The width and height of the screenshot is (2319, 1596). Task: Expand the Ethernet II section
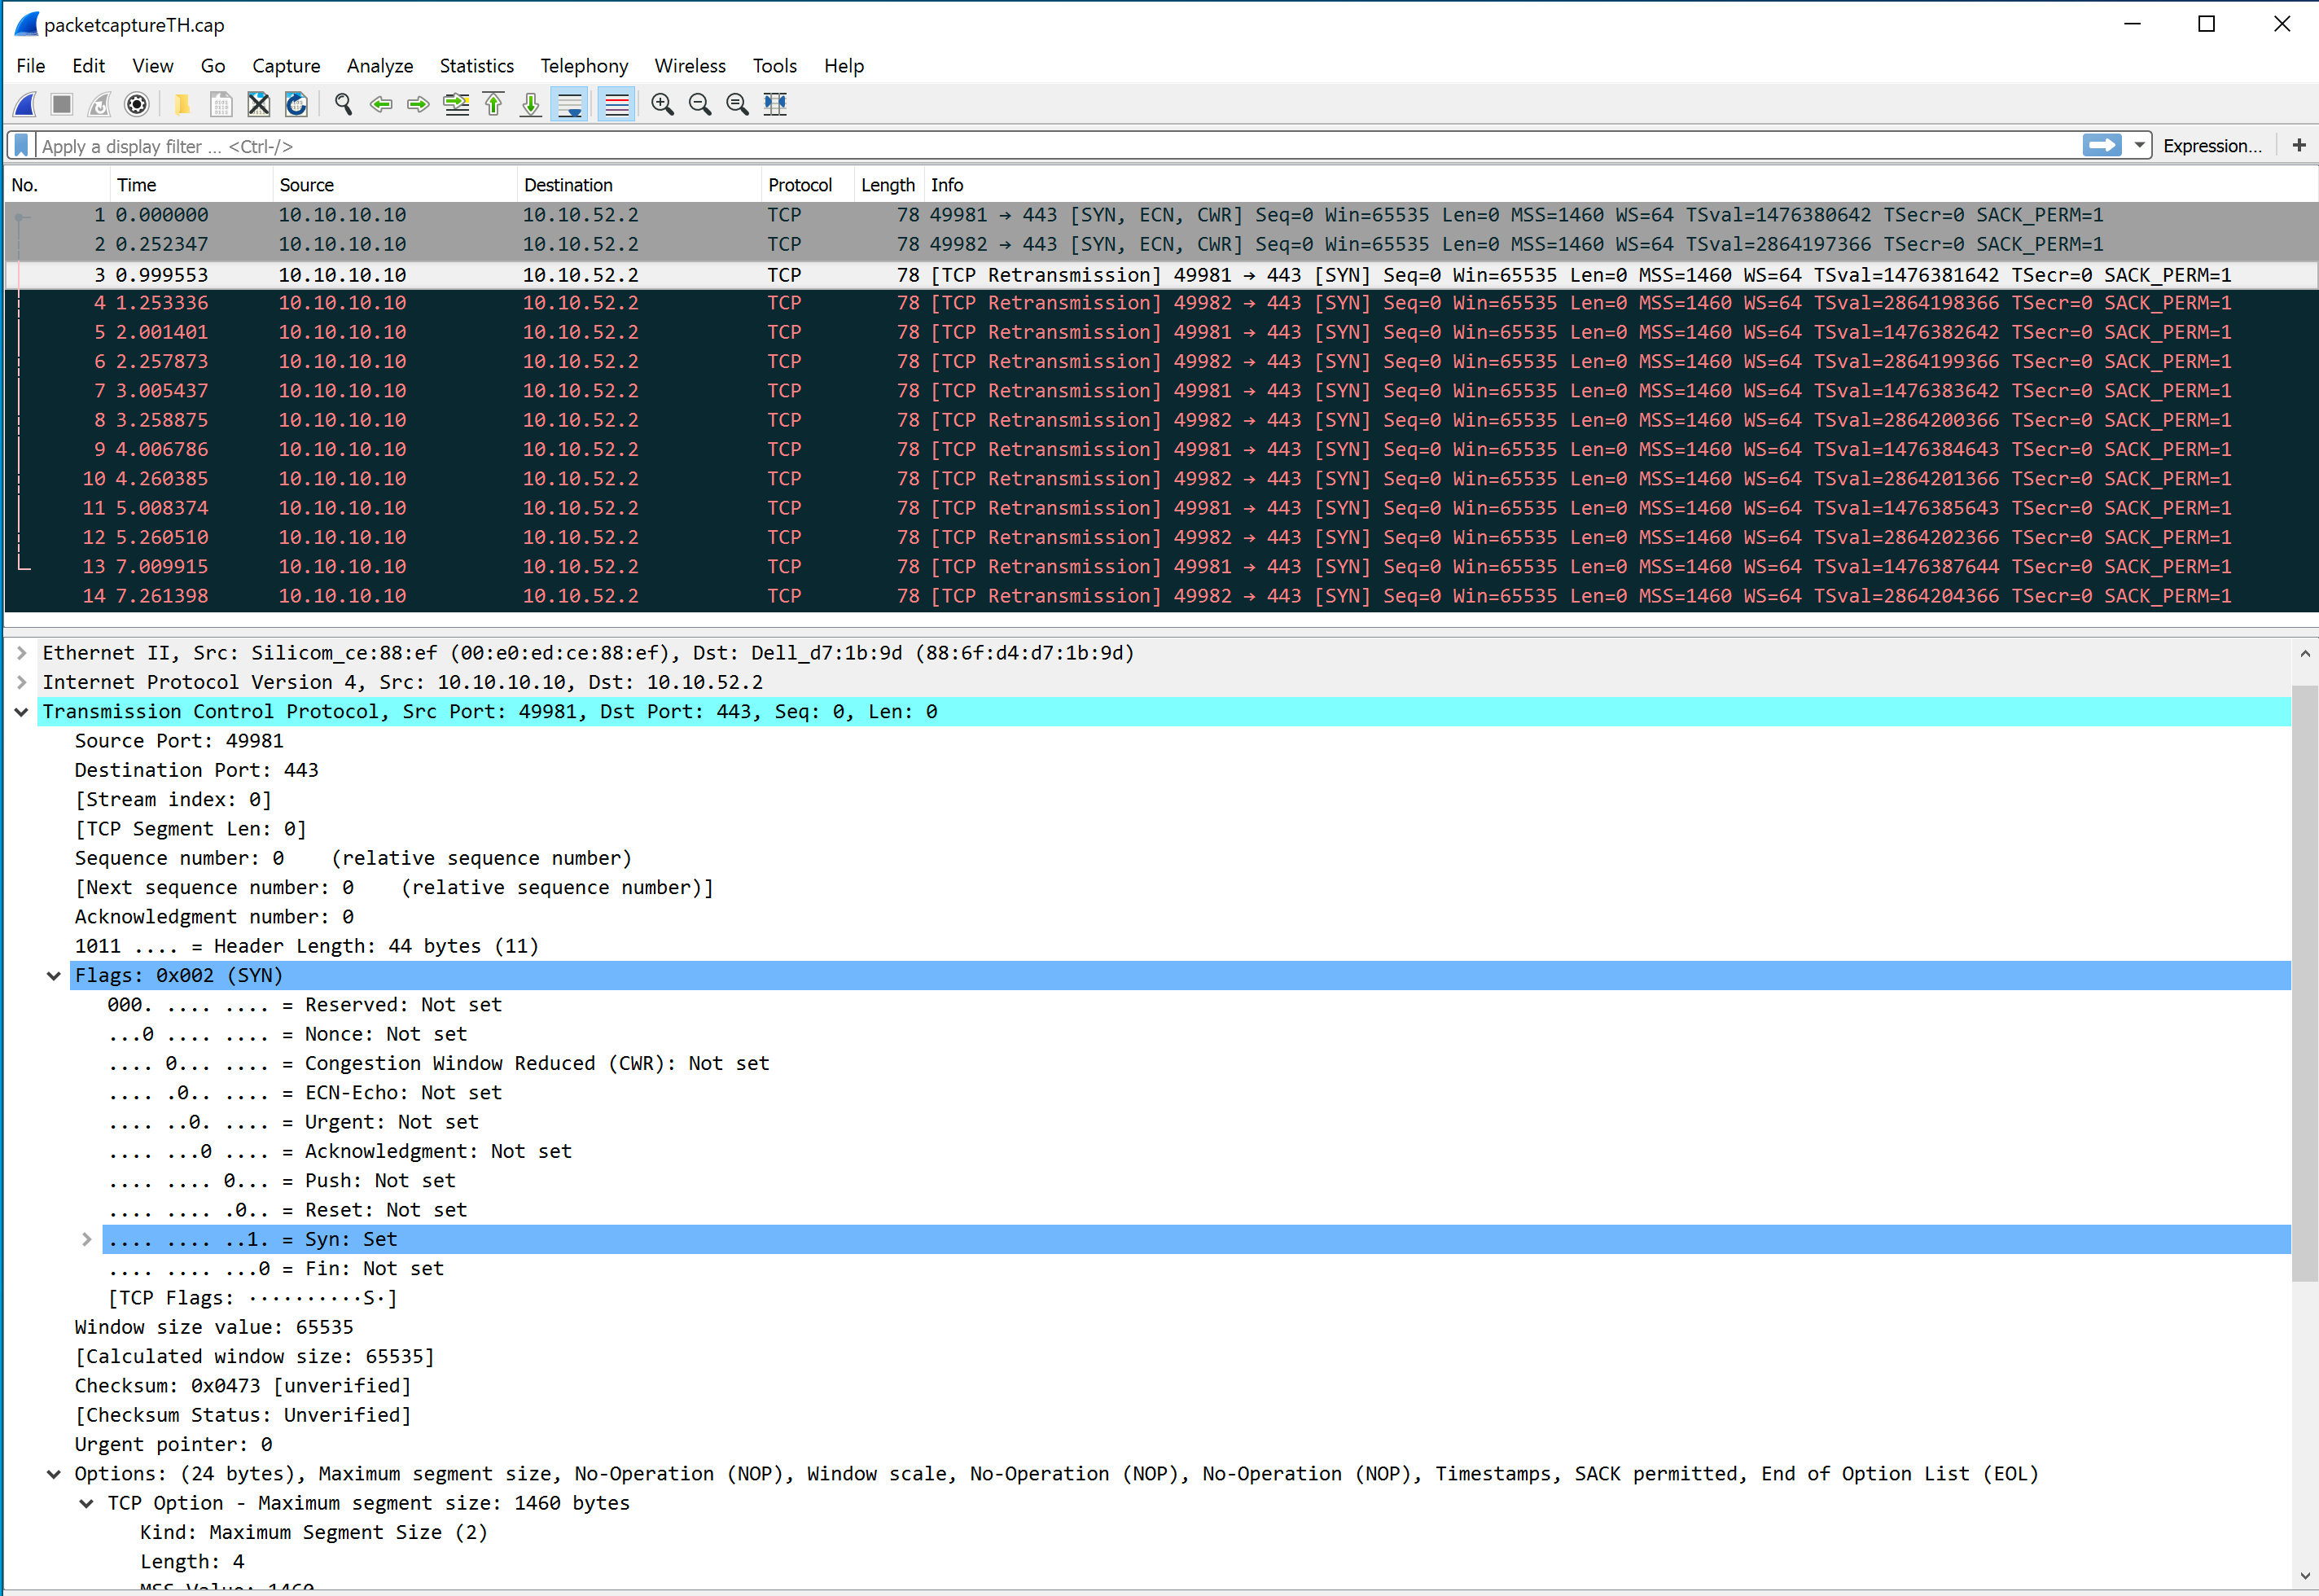[21, 653]
